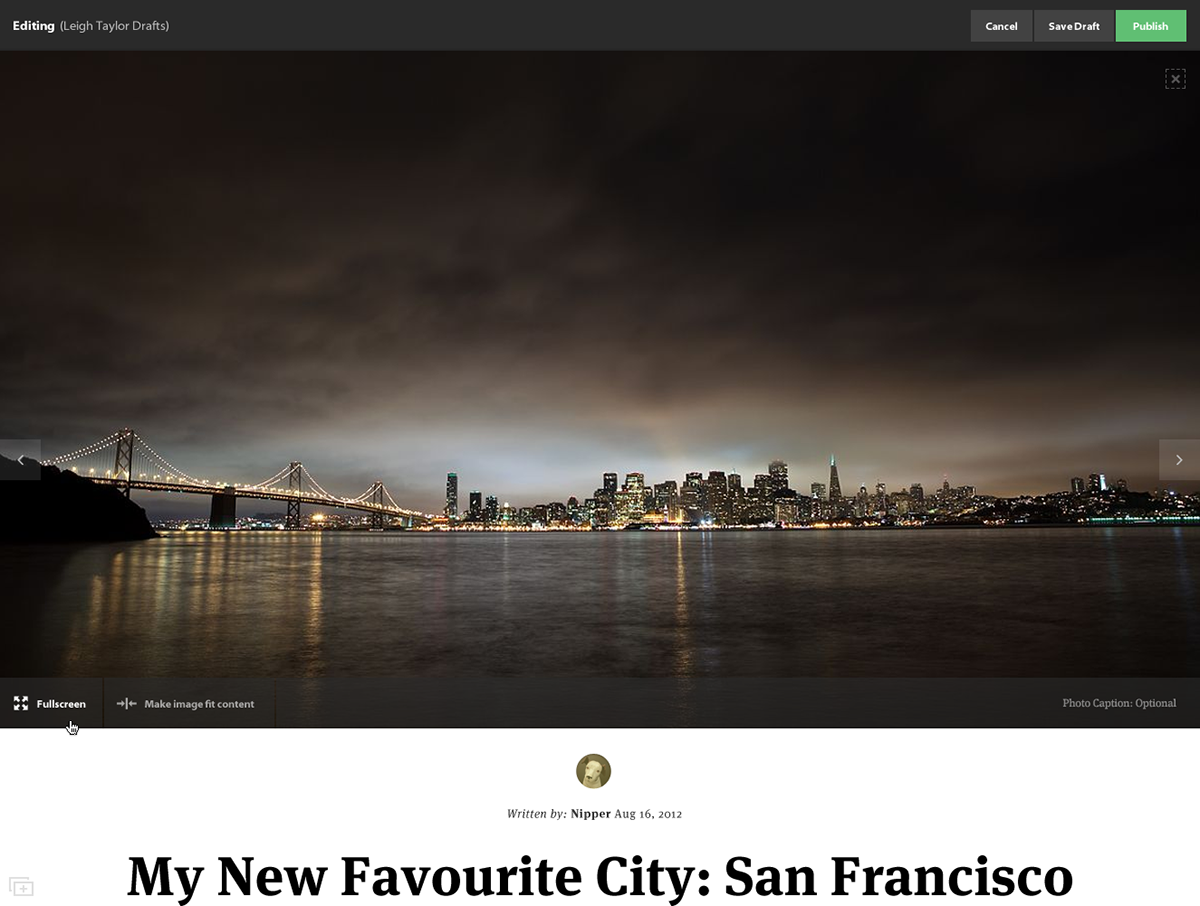Viewport: 1200px width, 906px height.
Task: Click the fit-content arrows icon
Action: pyautogui.click(x=126, y=704)
